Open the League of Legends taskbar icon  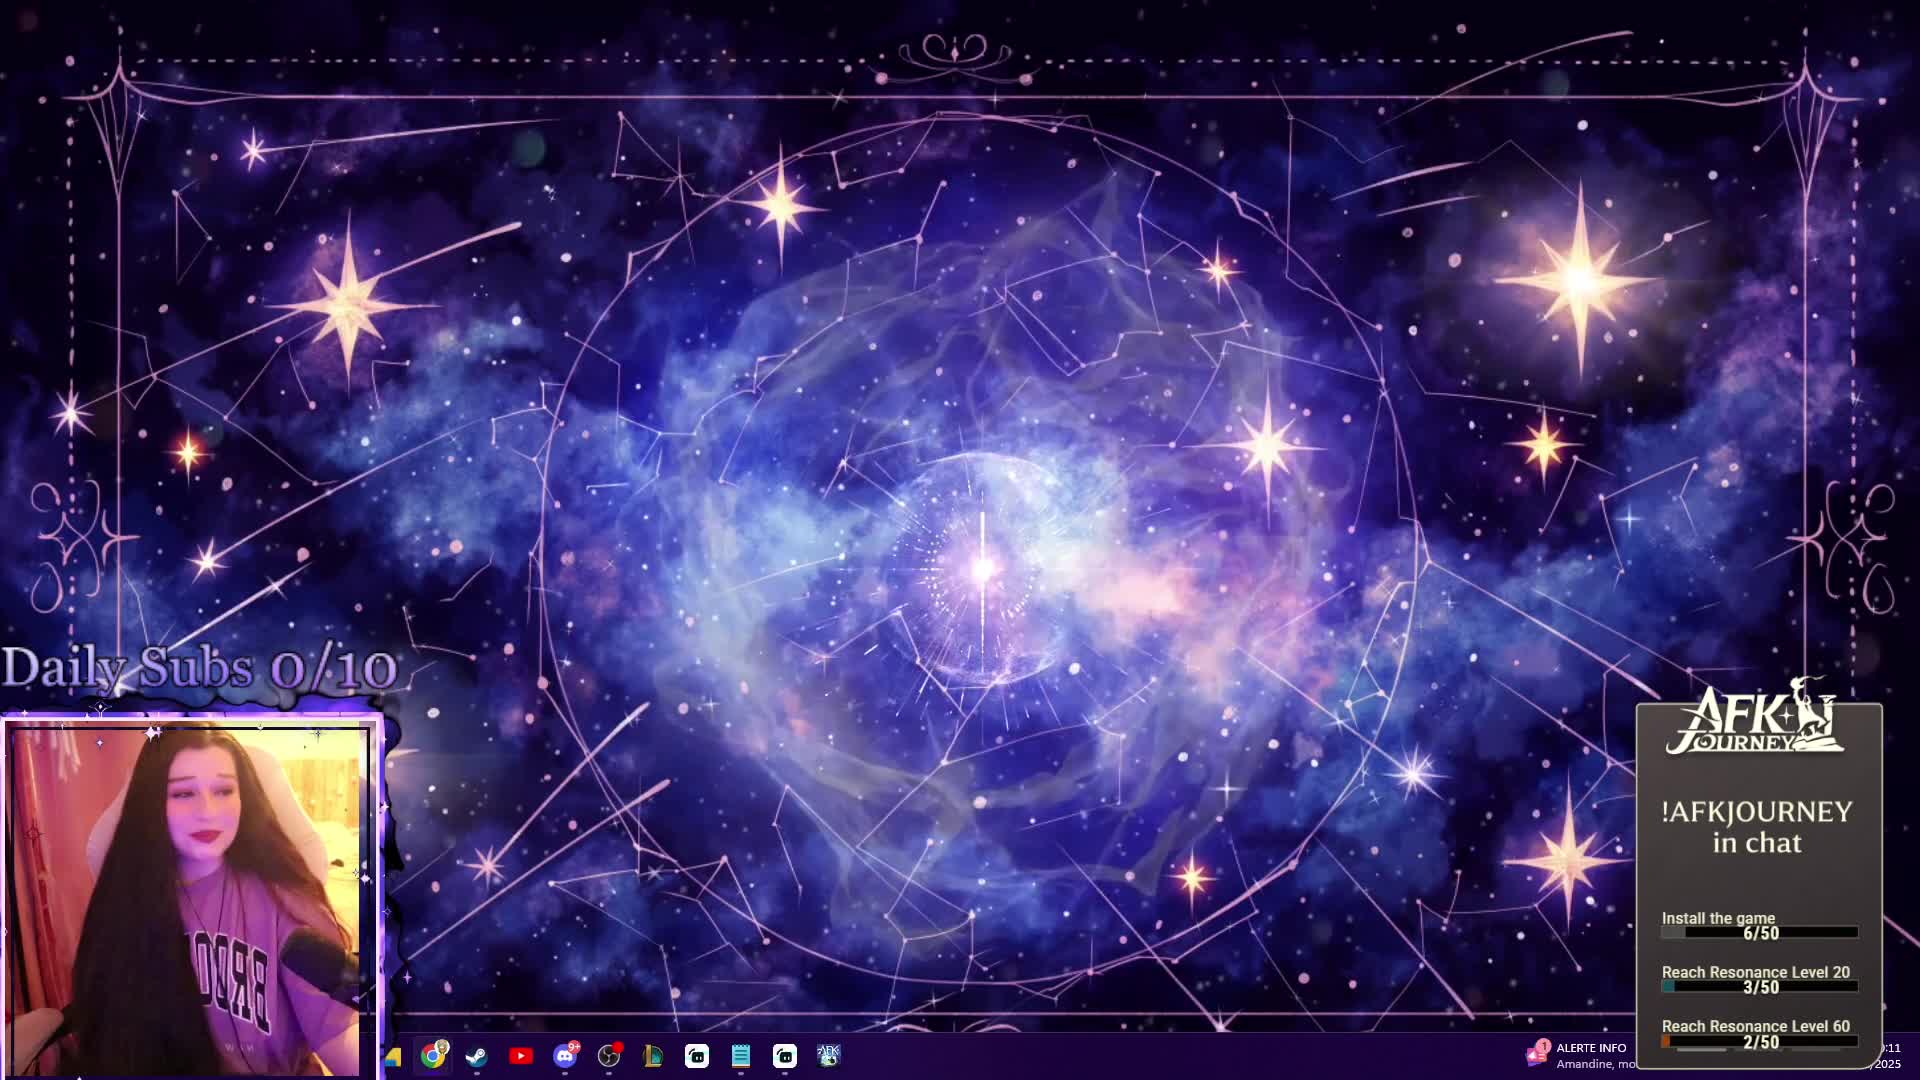[x=653, y=1056]
